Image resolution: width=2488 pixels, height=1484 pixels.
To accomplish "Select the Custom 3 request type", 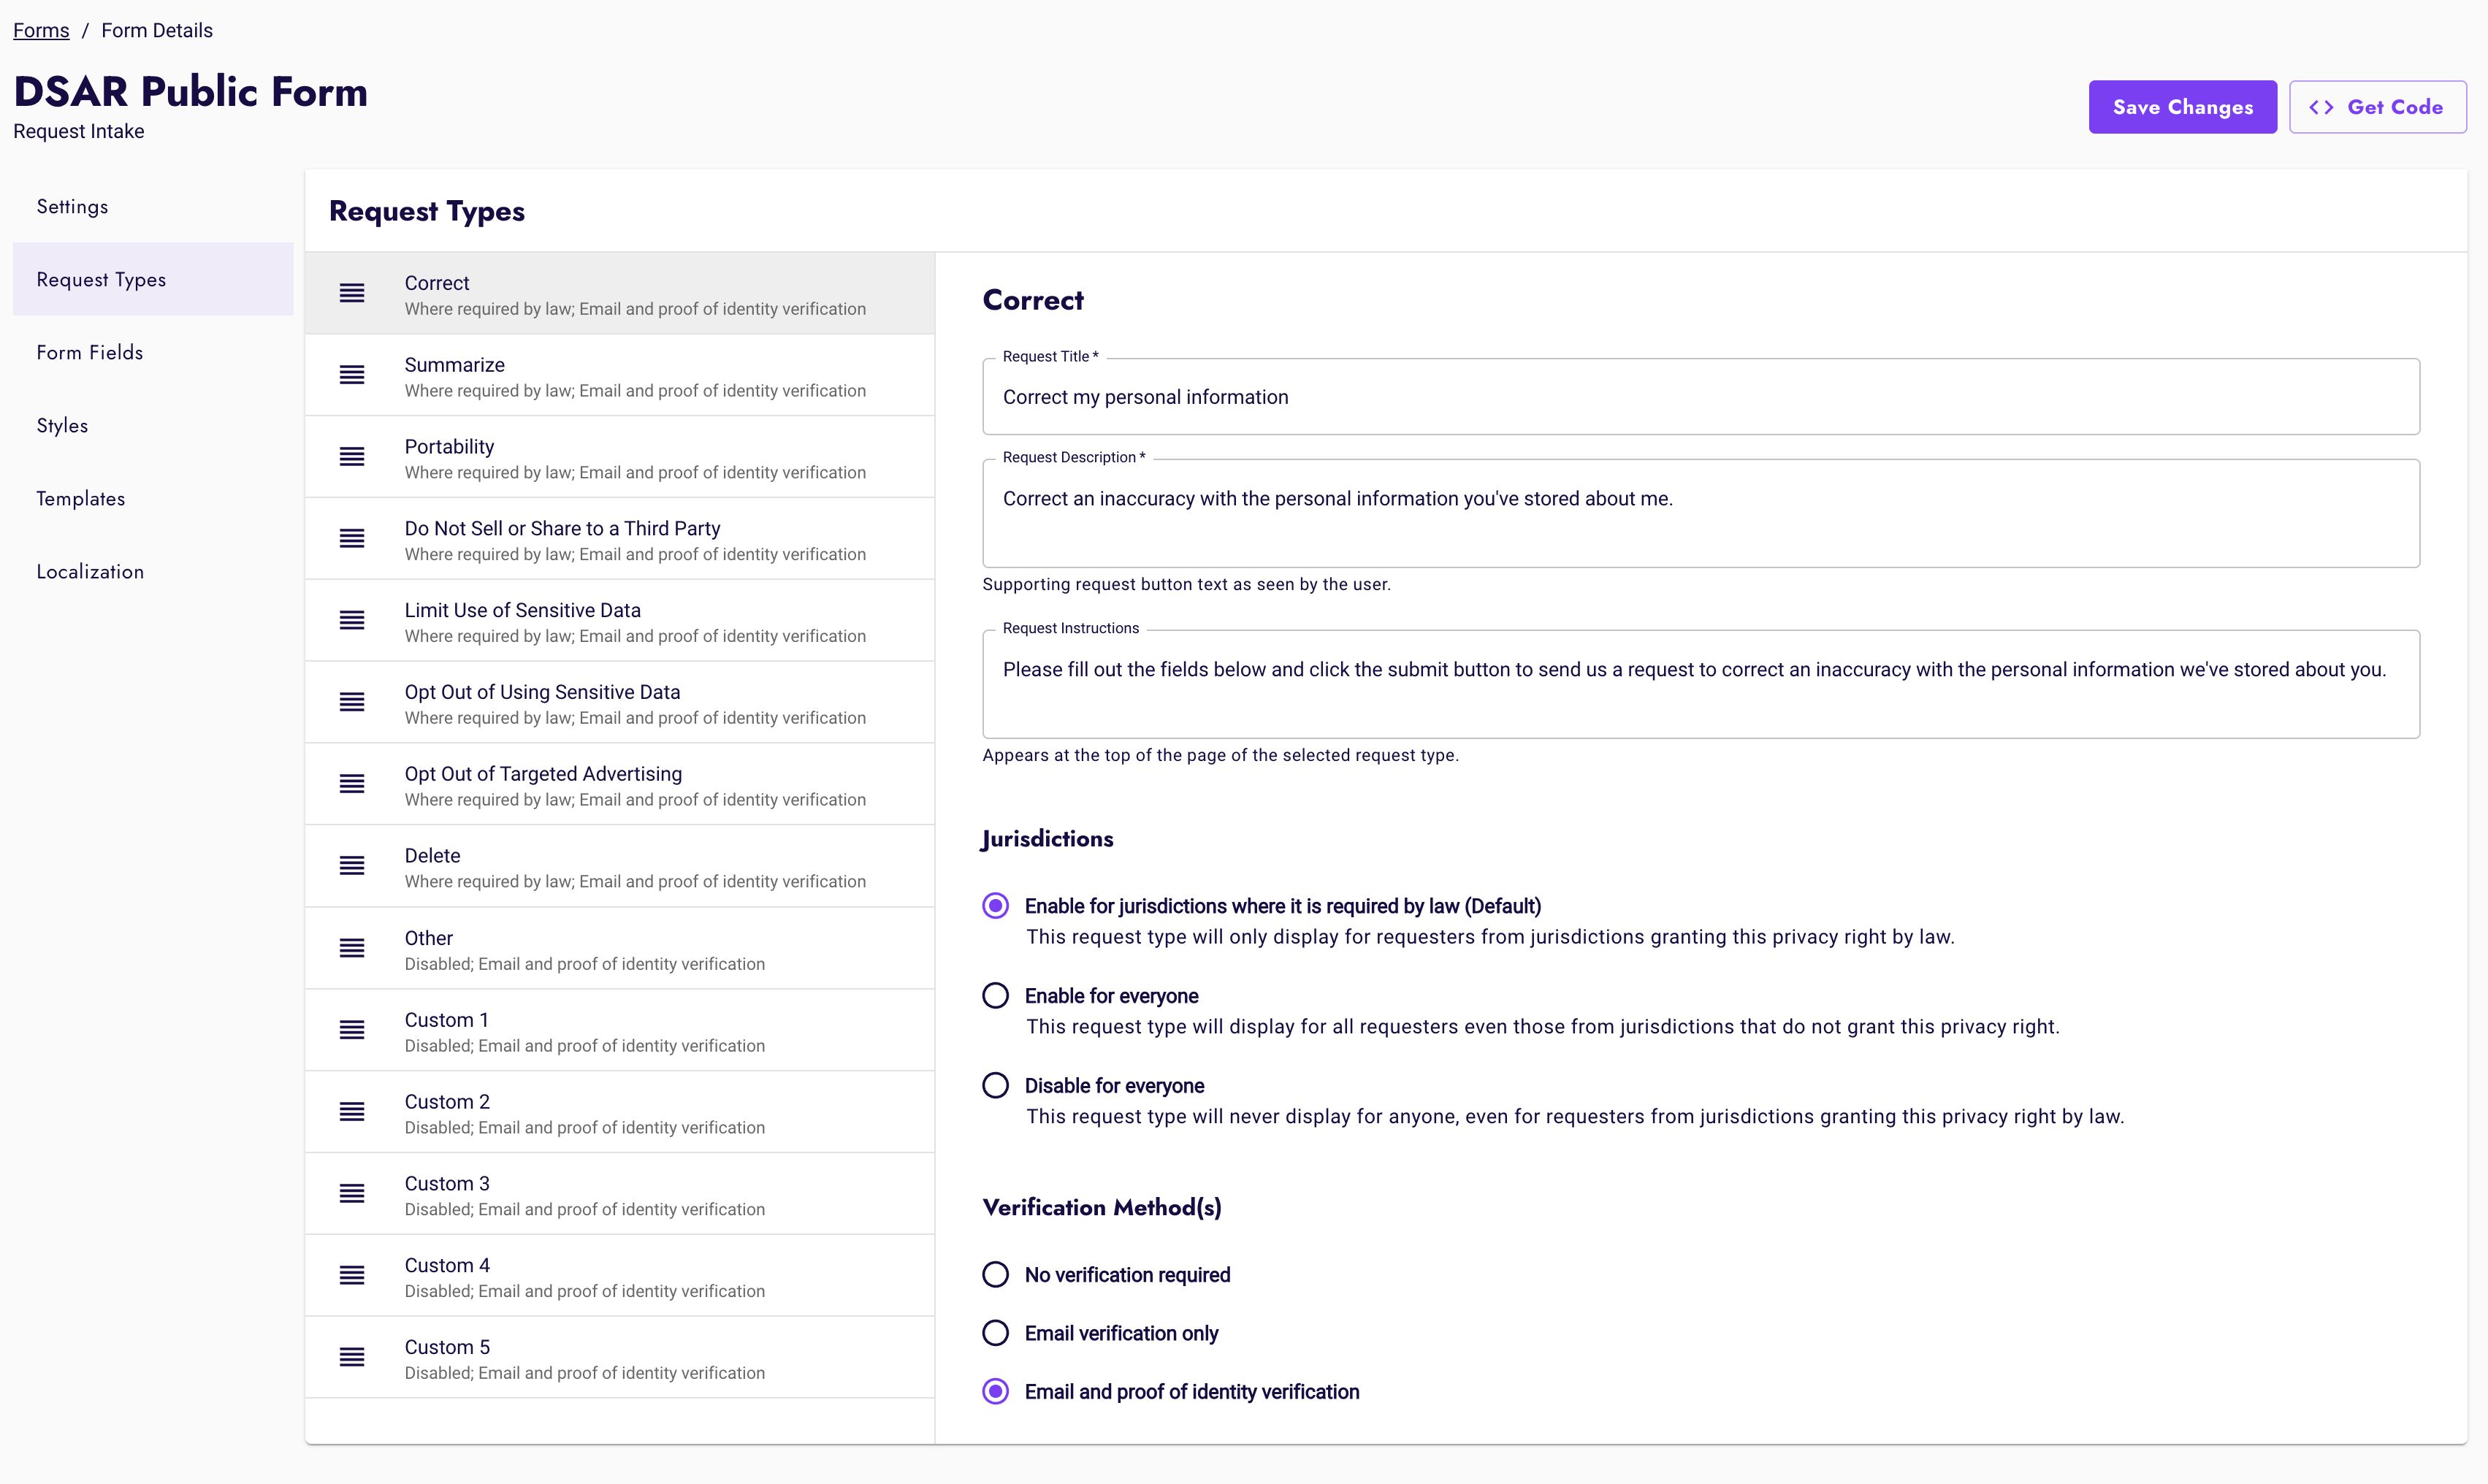I will coord(620,1195).
